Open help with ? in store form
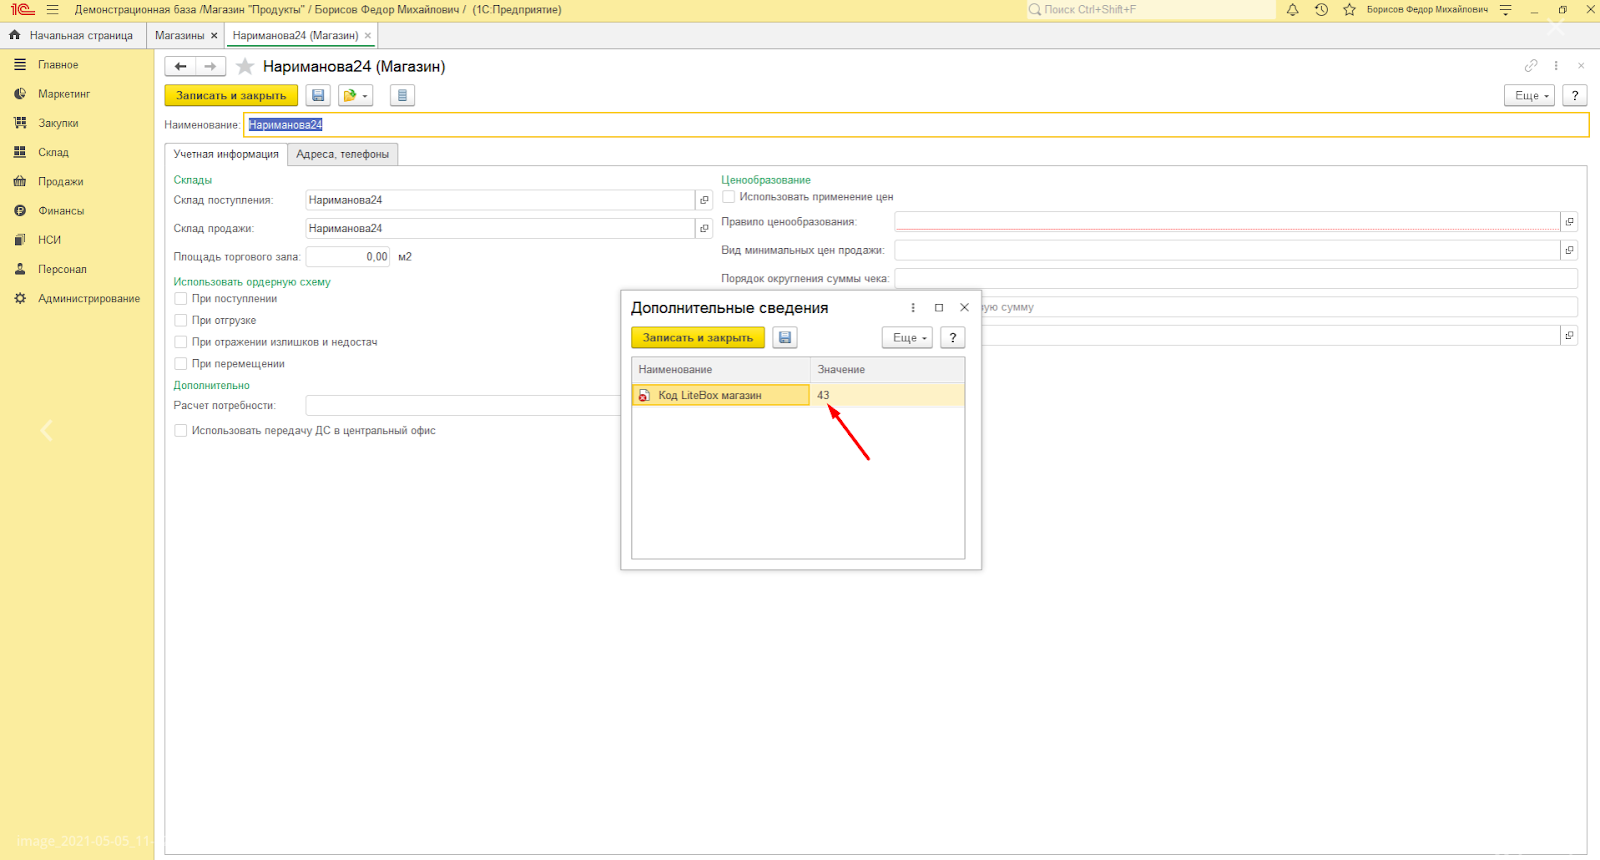 coord(1575,96)
